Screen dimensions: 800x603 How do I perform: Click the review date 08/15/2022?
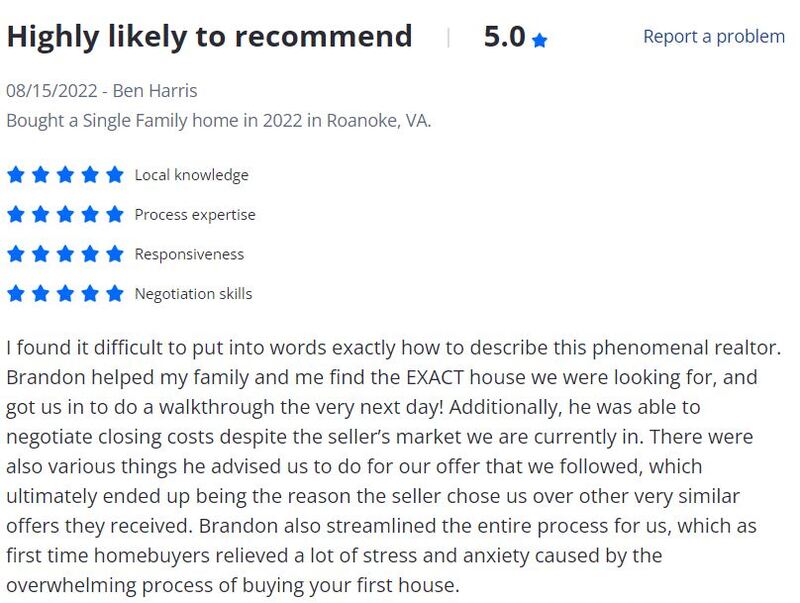pos(52,91)
